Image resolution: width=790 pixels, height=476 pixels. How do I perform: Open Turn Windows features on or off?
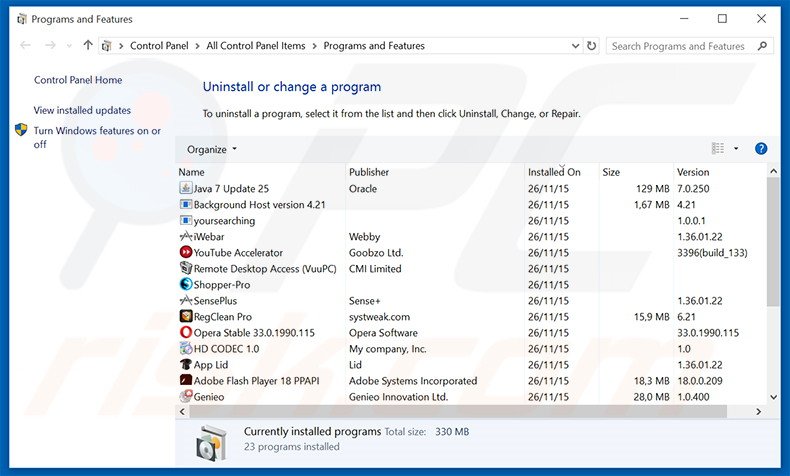[x=97, y=137]
